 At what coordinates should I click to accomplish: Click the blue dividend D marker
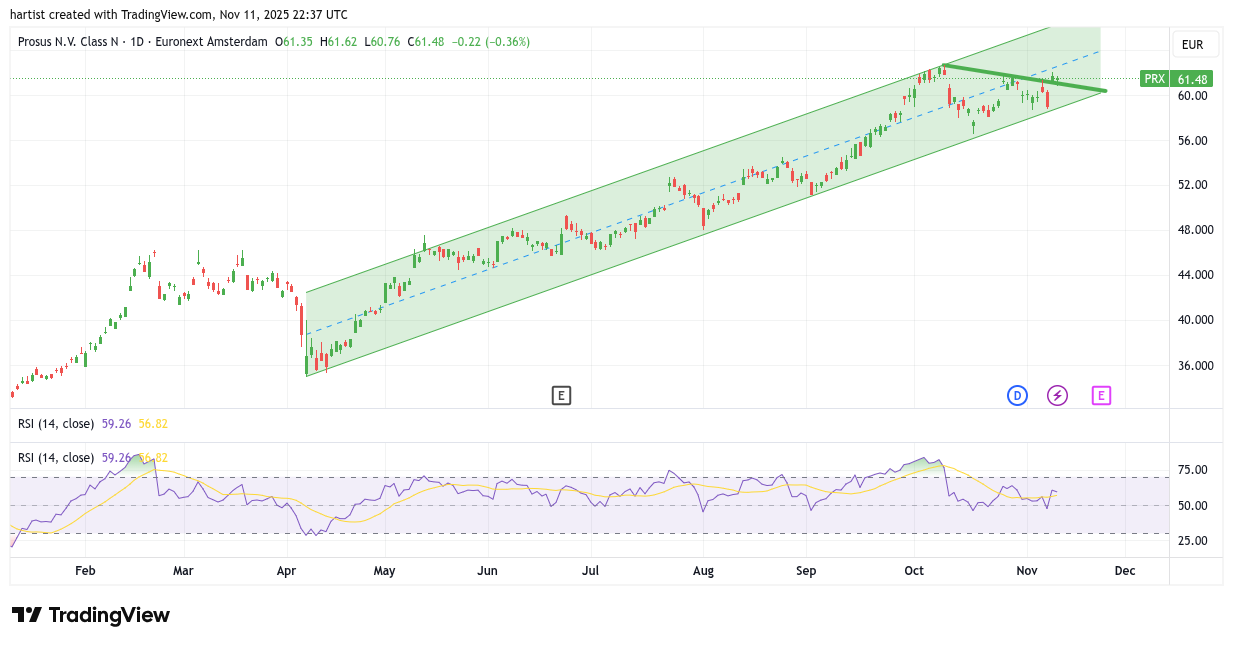[x=1017, y=395]
